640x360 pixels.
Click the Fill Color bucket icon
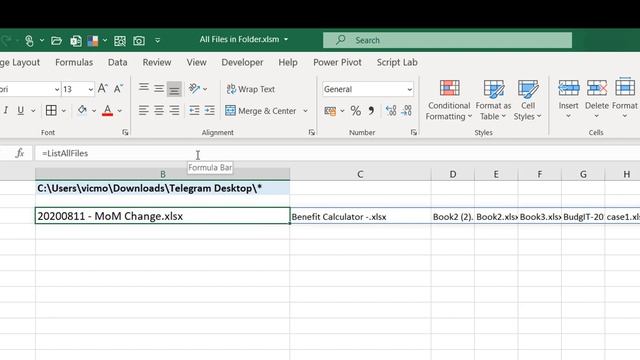point(82,110)
